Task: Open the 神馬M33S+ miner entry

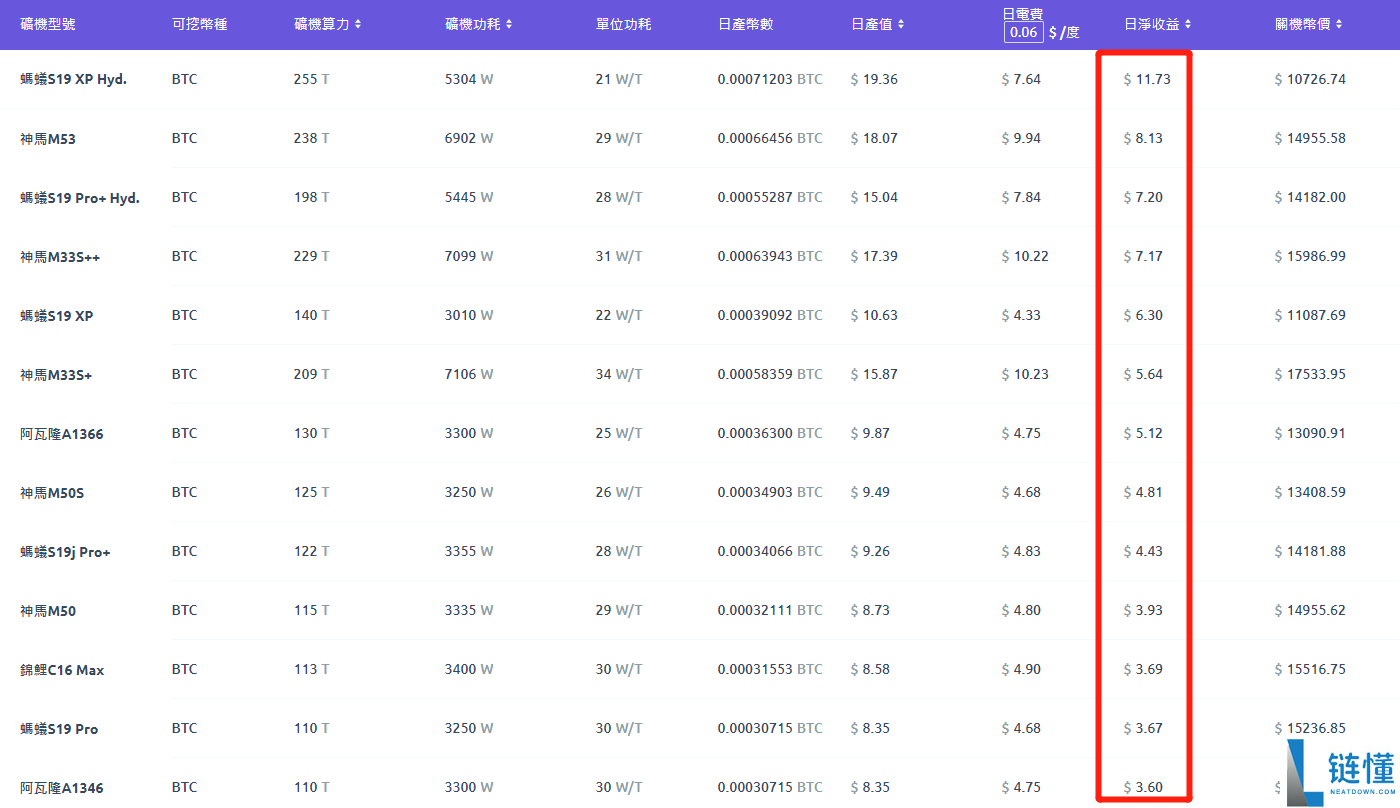Action: [56, 375]
